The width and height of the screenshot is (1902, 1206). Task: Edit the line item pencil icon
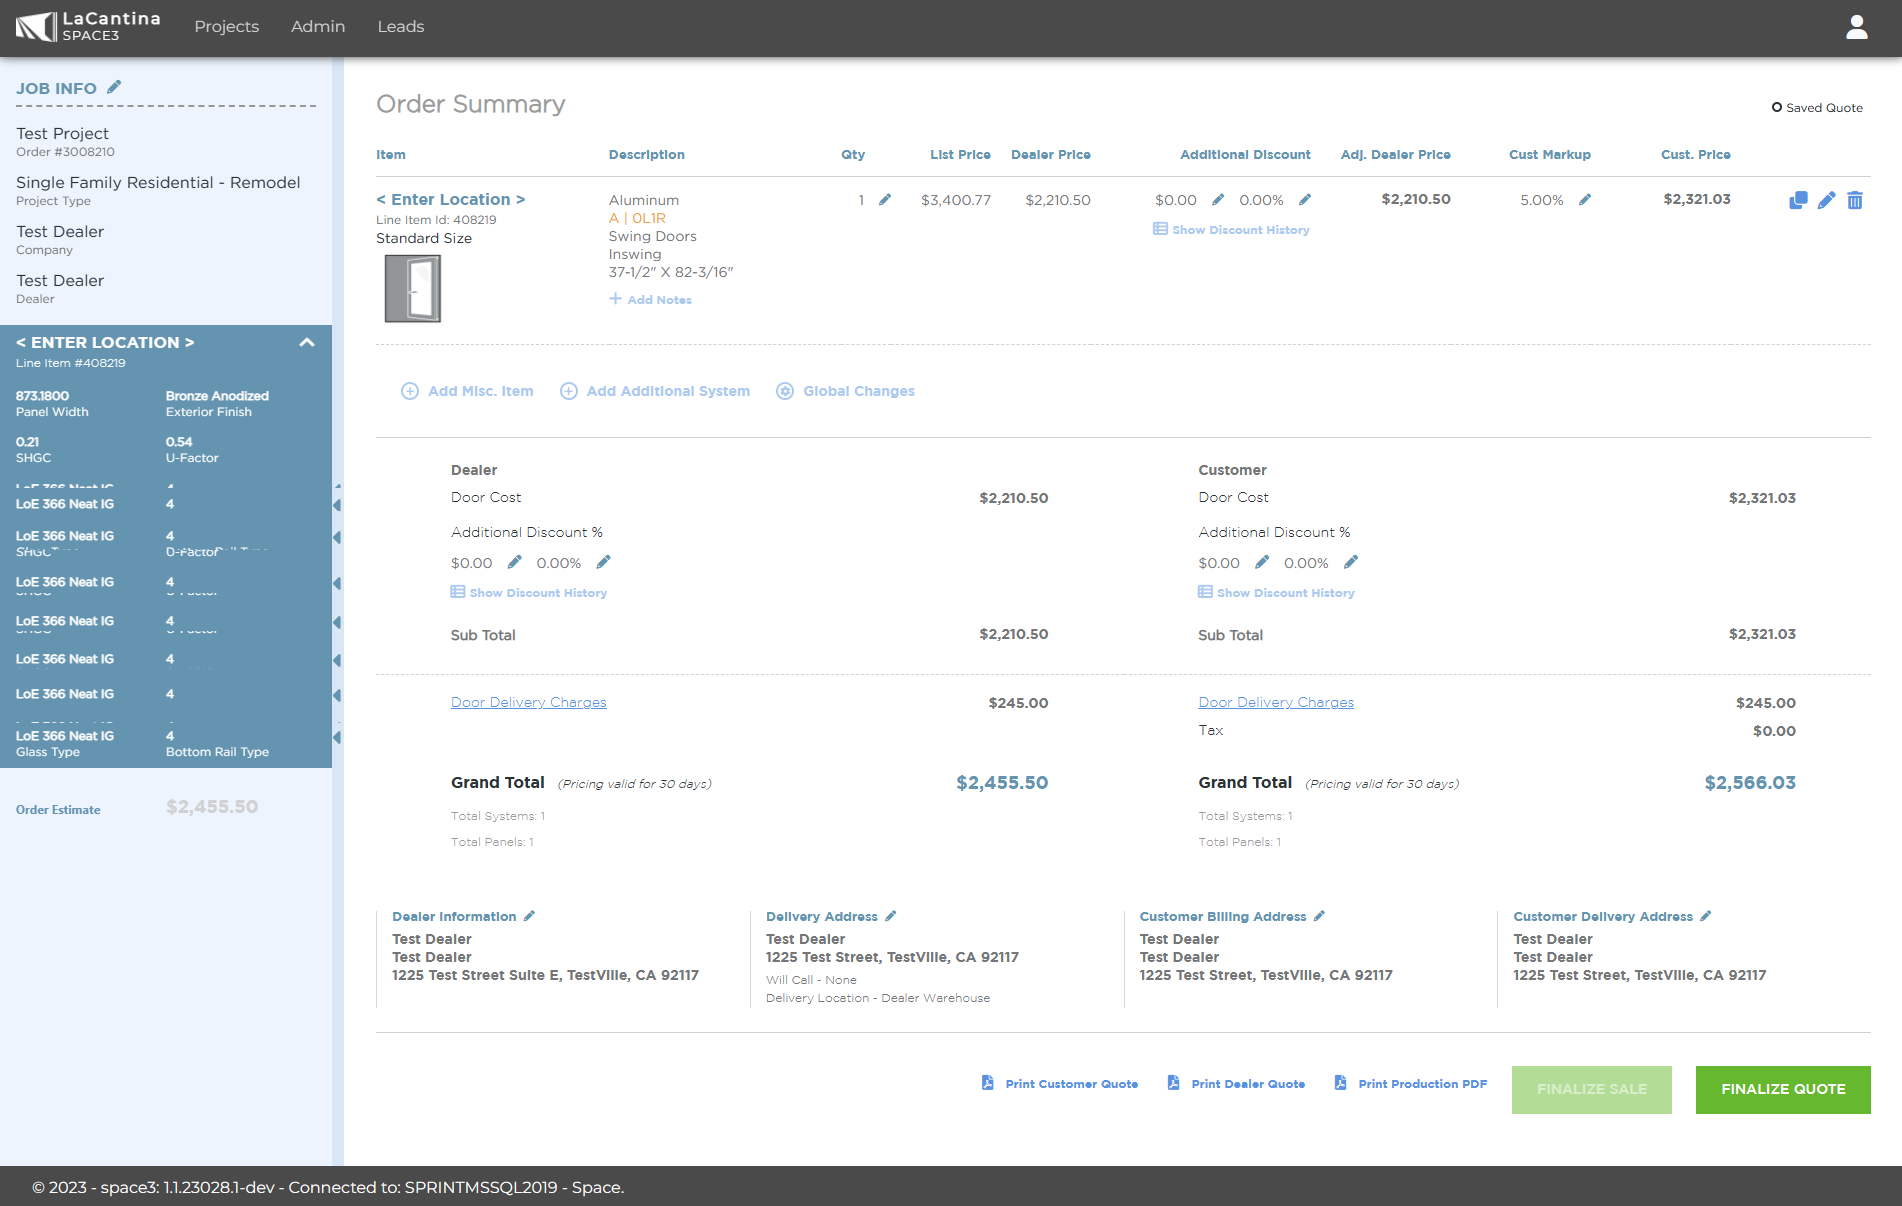point(1826,200)
